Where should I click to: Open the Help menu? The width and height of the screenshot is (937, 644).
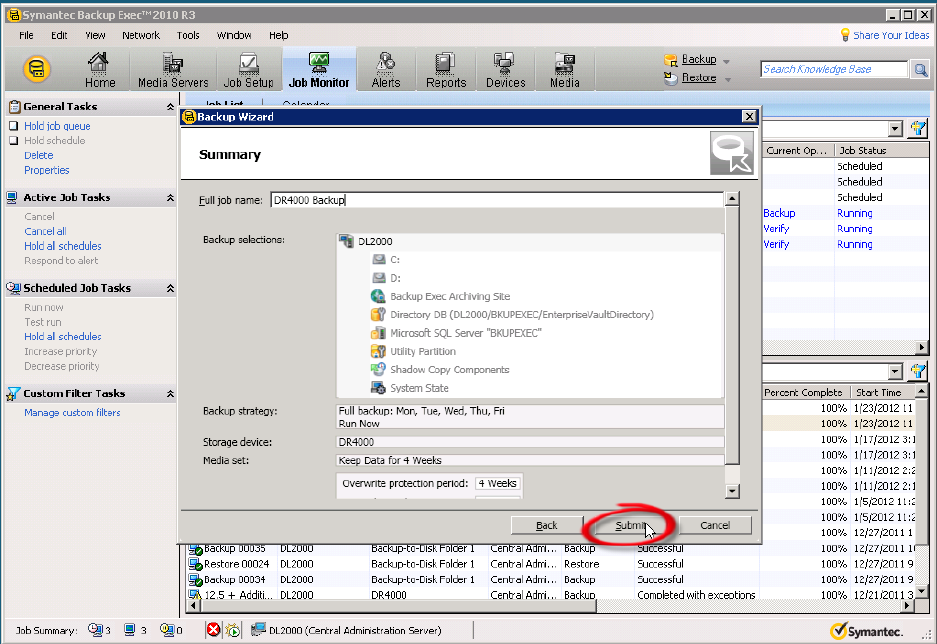(278, 35)
